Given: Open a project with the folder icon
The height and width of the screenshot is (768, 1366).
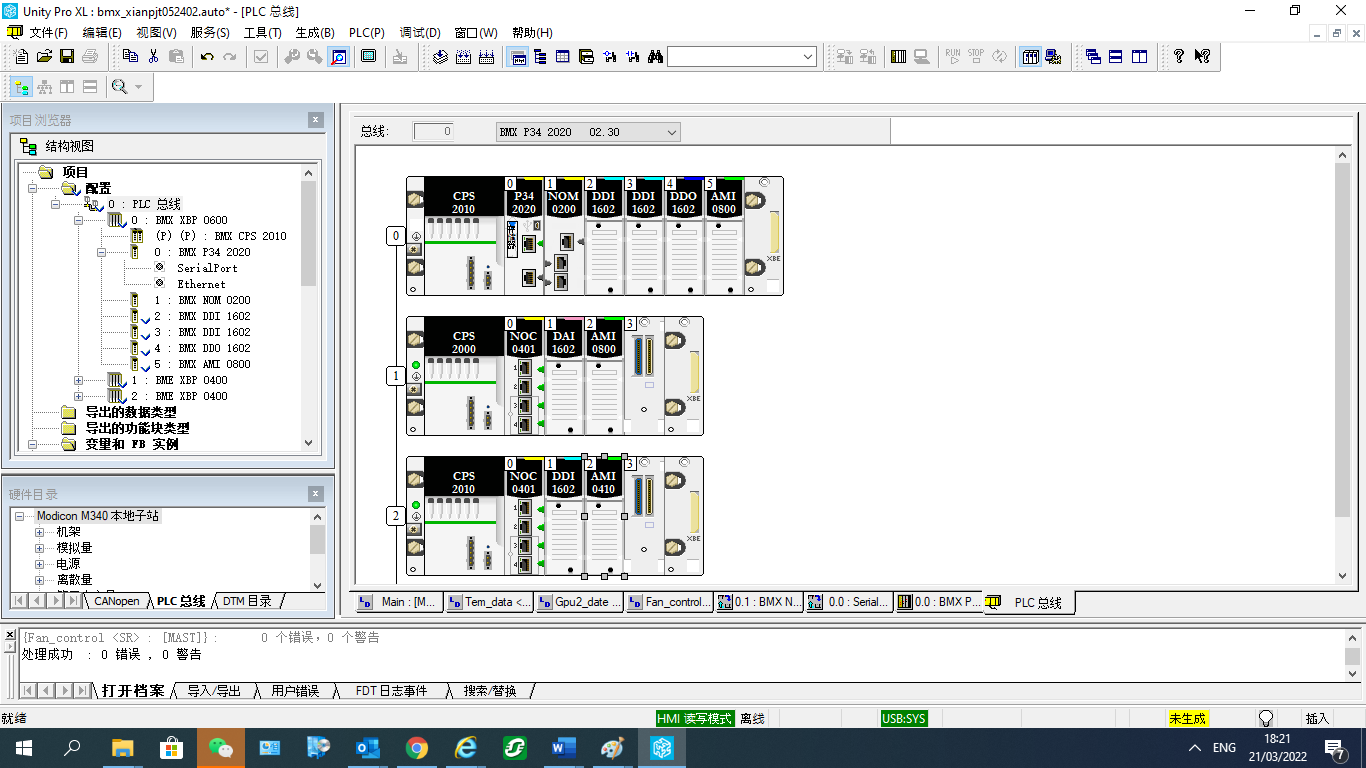Looking at the screenshot, I should (44, 57).
